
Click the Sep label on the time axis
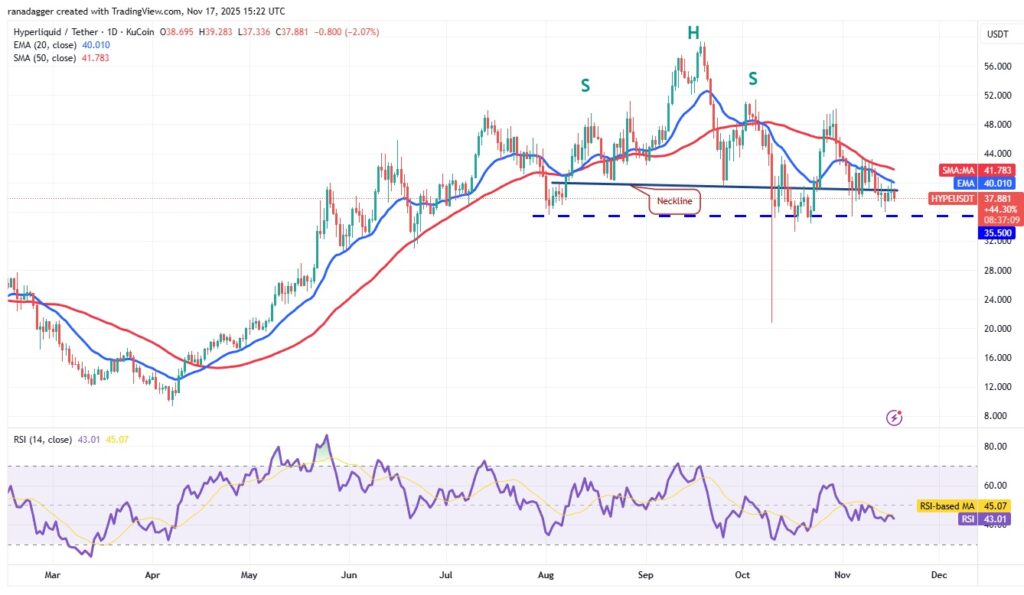click(644, 576)
